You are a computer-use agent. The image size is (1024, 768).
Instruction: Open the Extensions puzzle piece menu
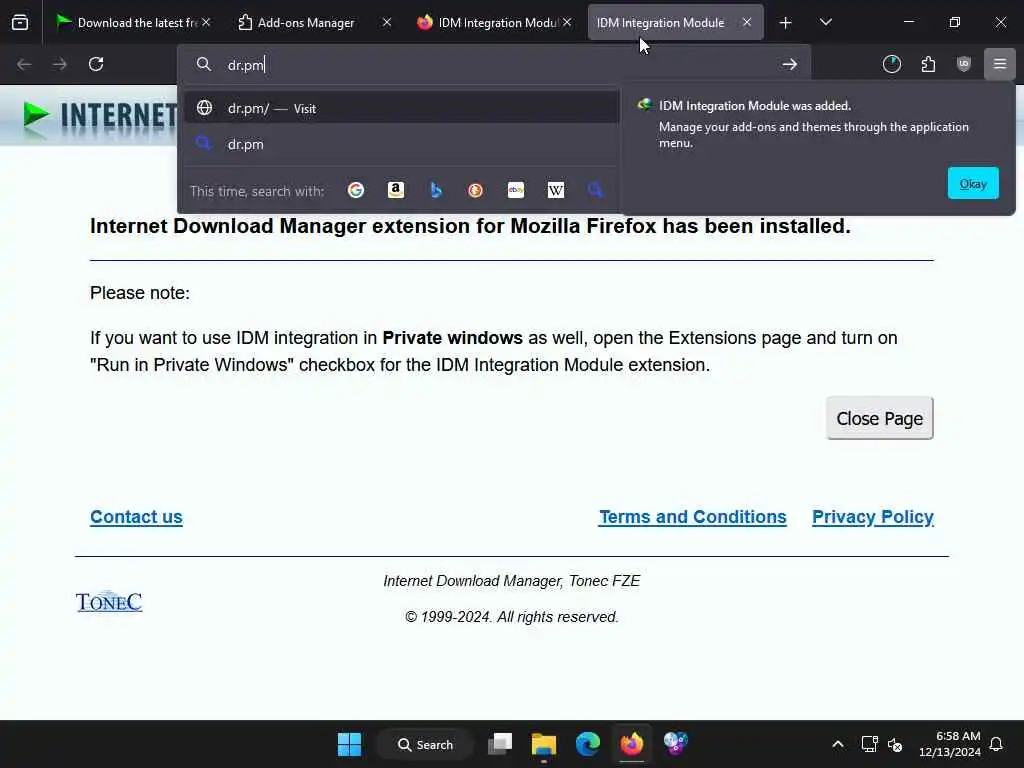(928, 64)
